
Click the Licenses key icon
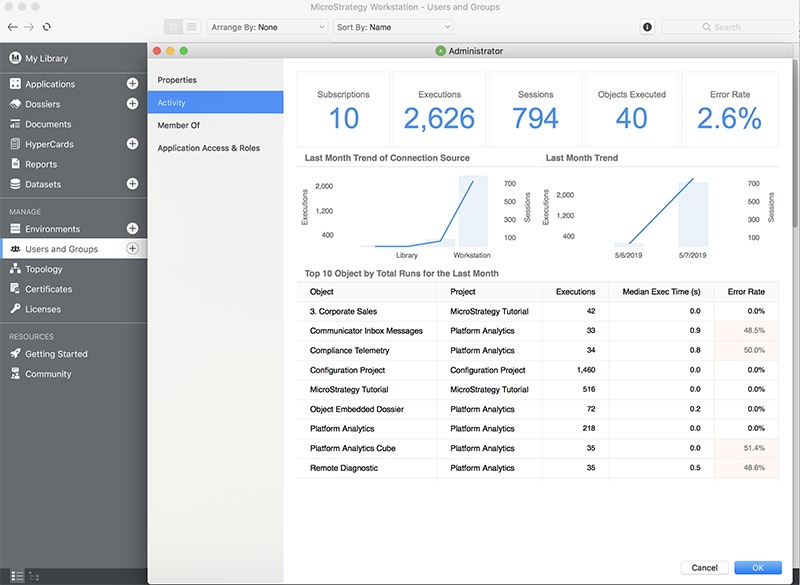click(15, 309)
